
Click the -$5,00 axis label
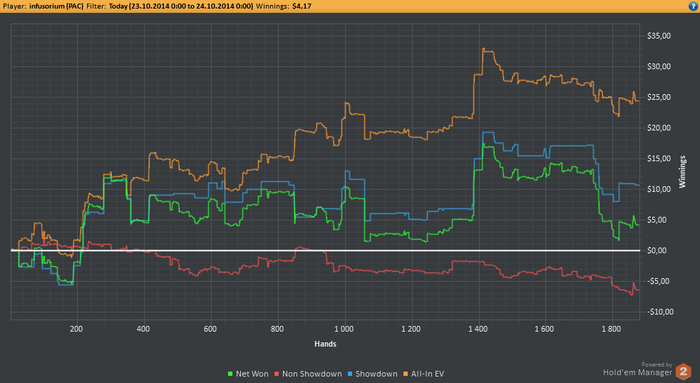pos(658,281)
